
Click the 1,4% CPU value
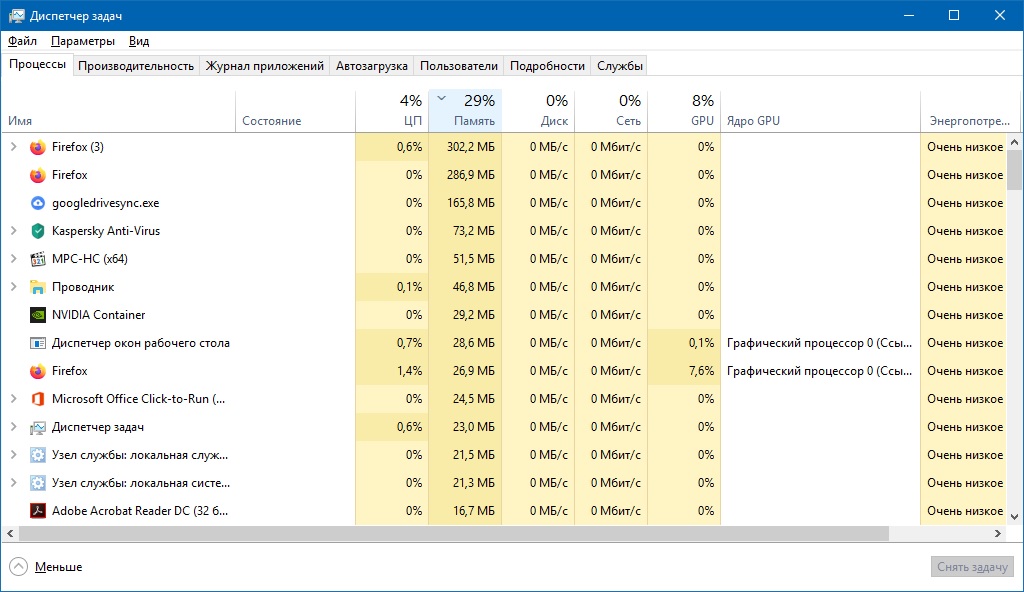click(409, 371)
